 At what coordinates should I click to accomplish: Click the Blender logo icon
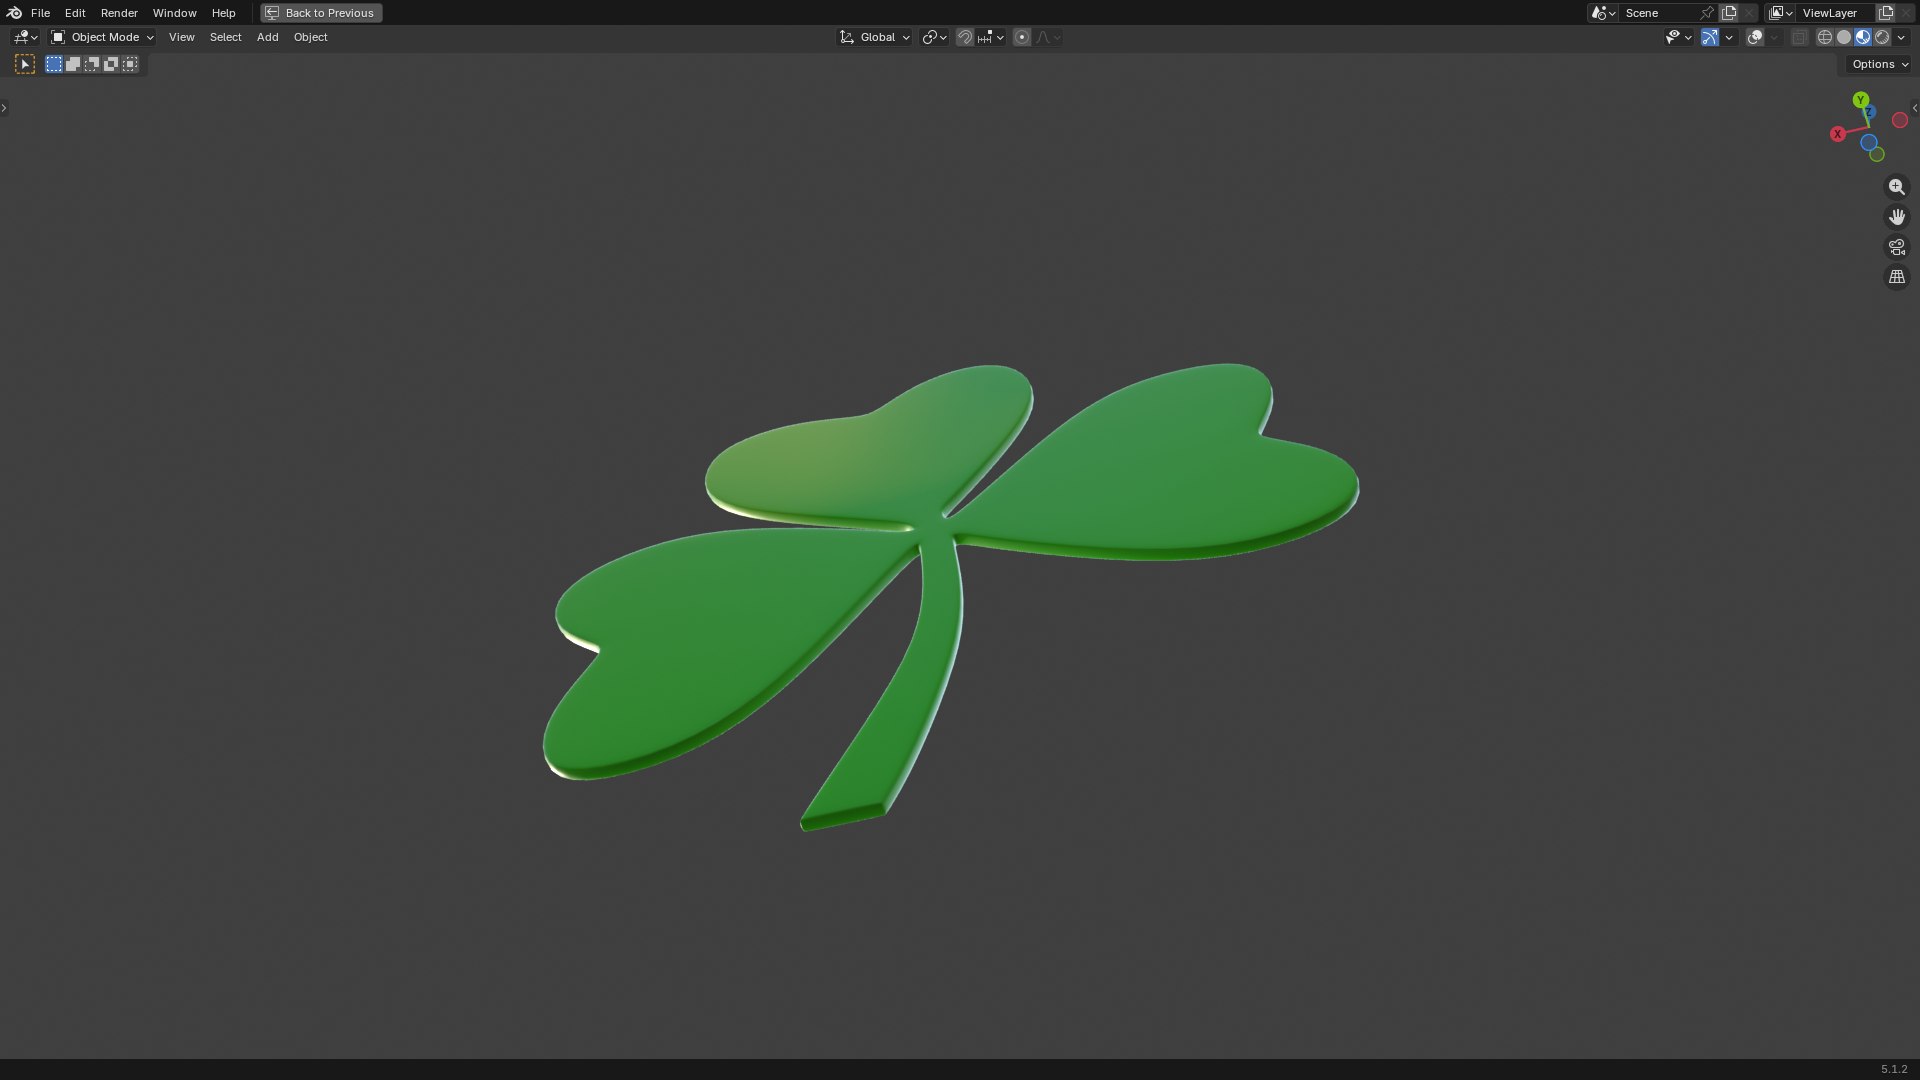click(x=14, y=13)
